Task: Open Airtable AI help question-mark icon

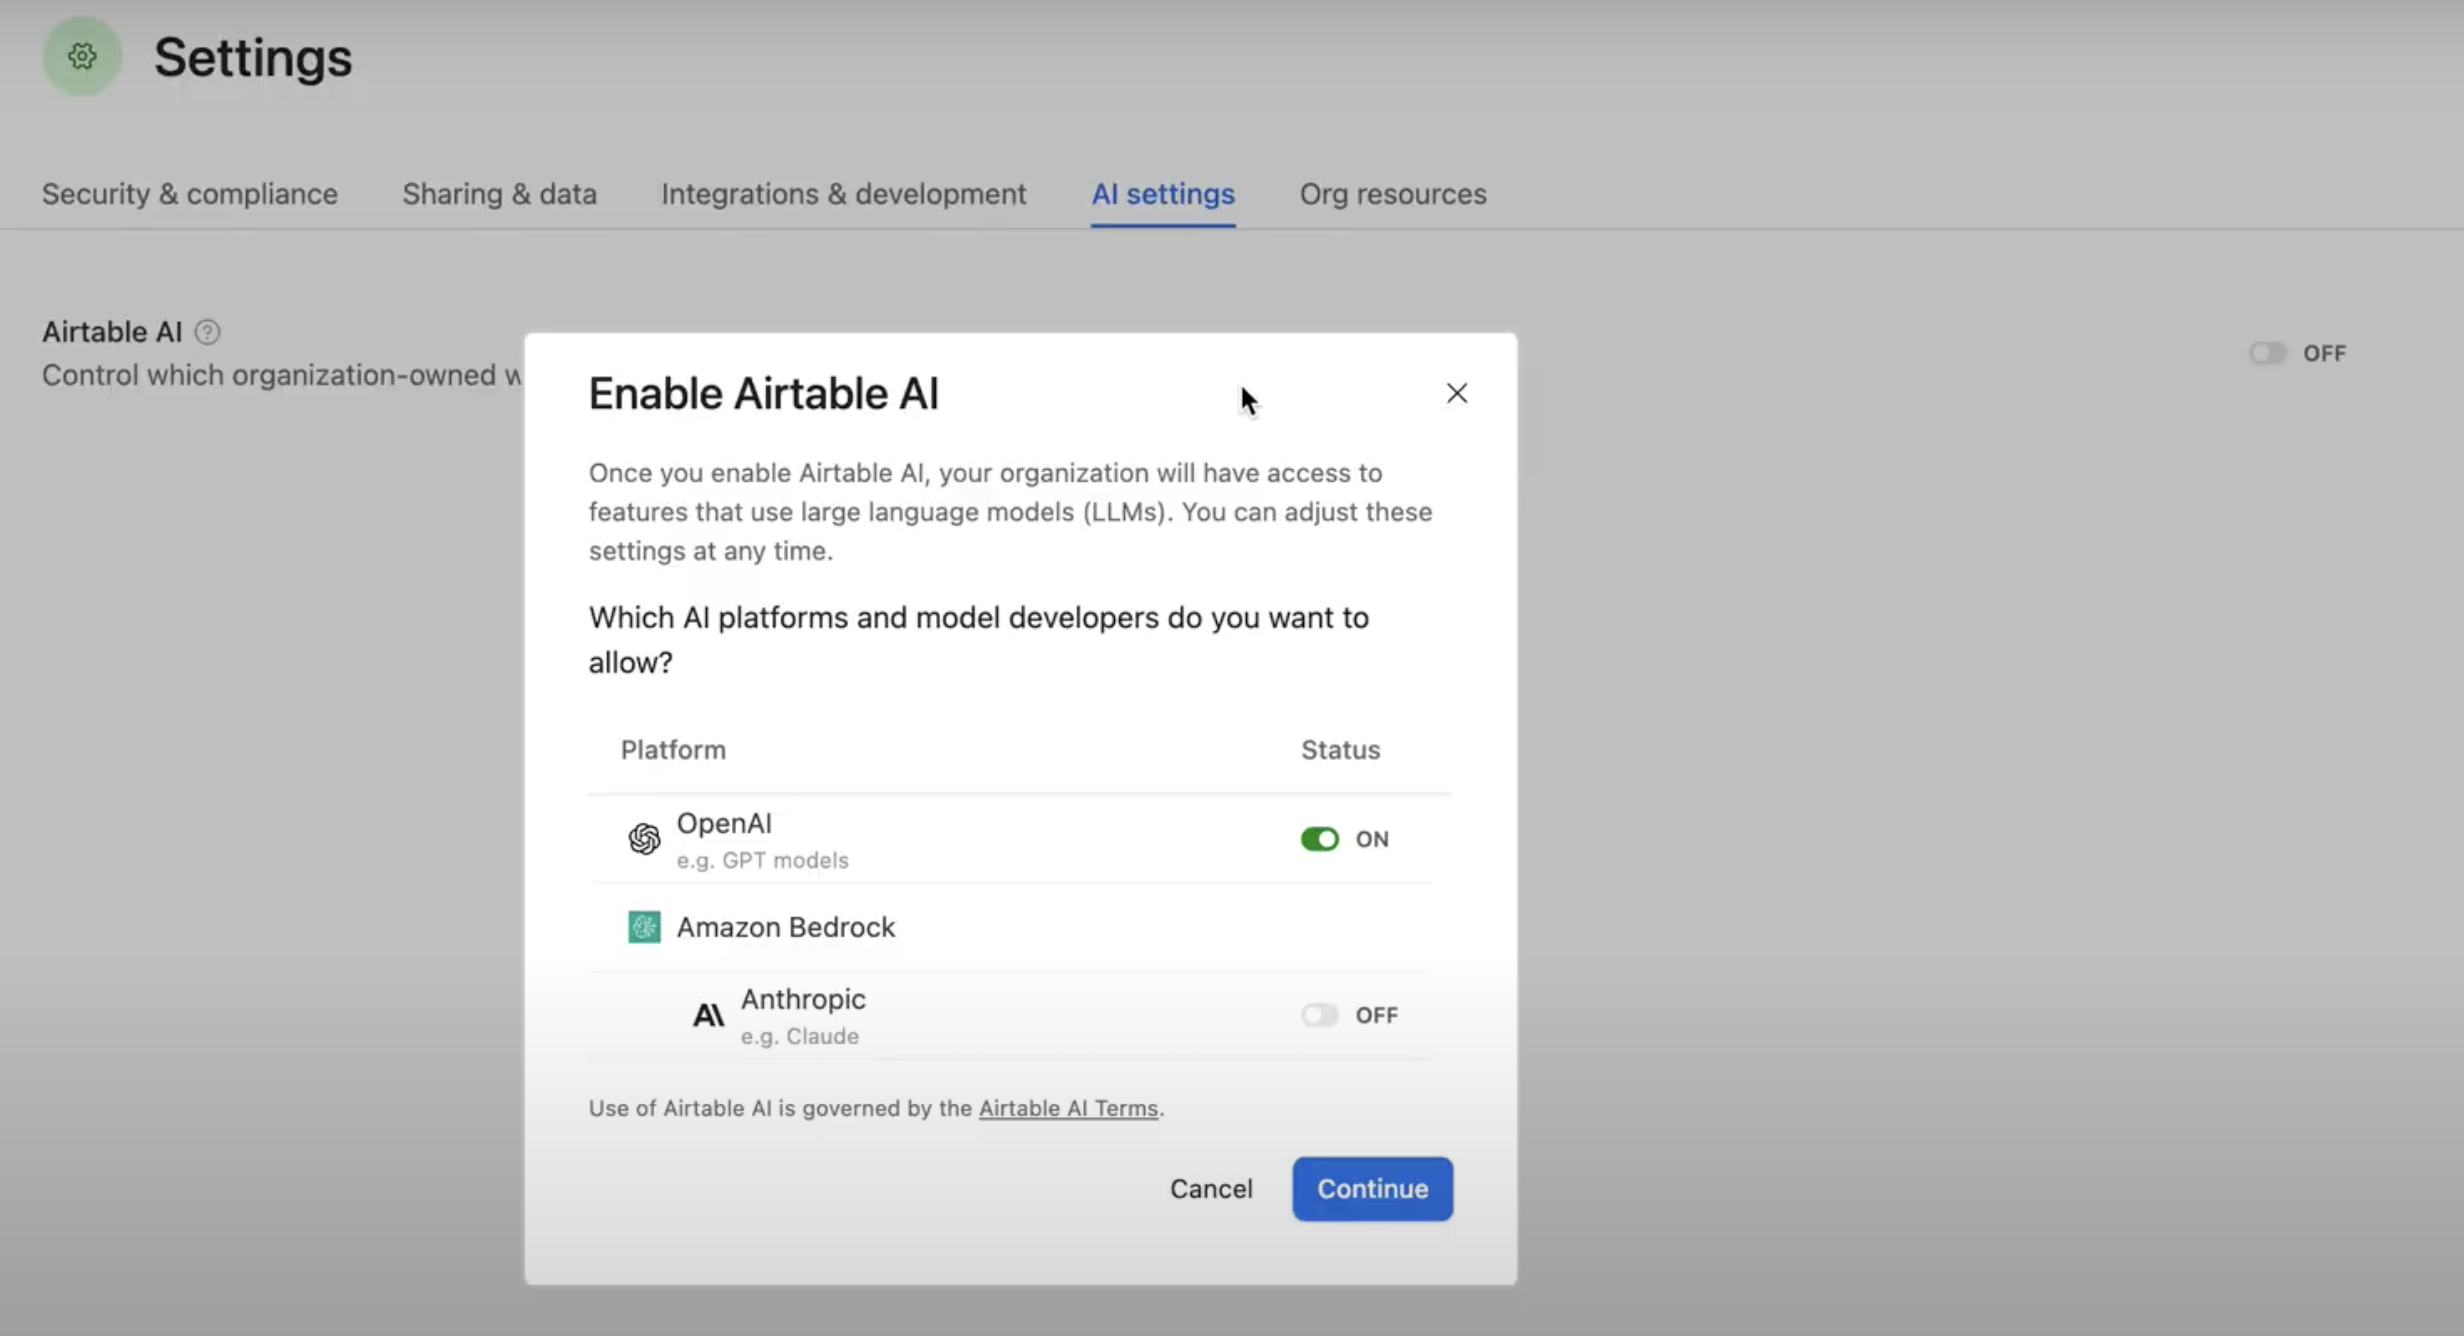Action: [207, 332]
